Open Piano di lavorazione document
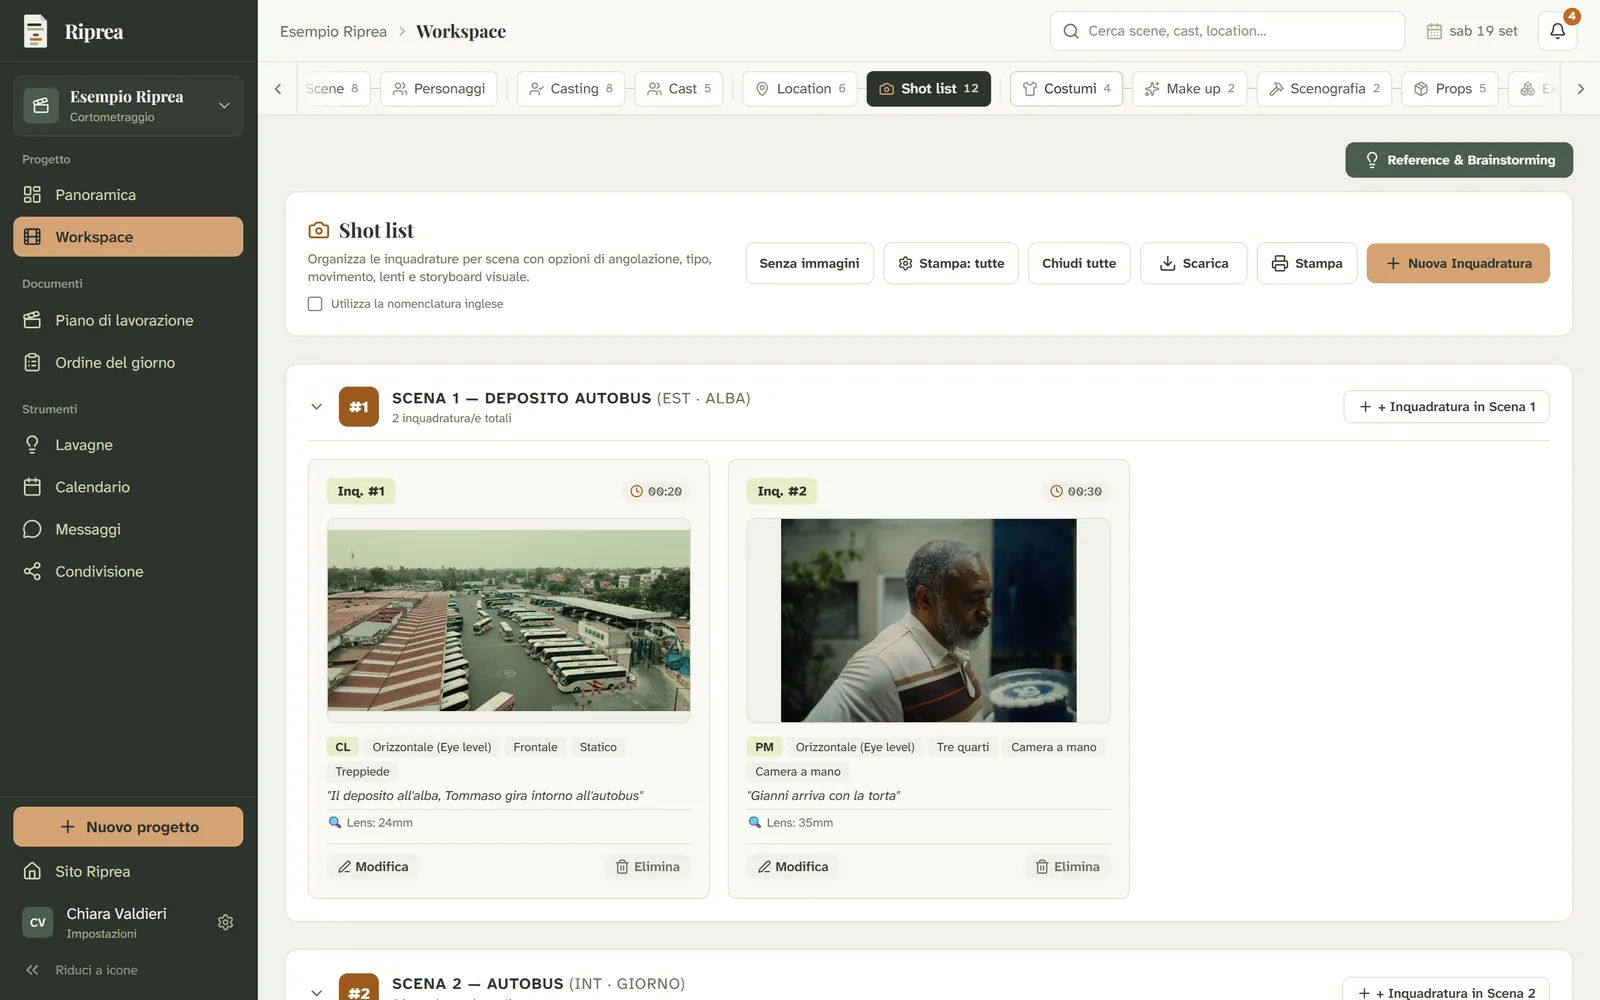 click(128, 320)
